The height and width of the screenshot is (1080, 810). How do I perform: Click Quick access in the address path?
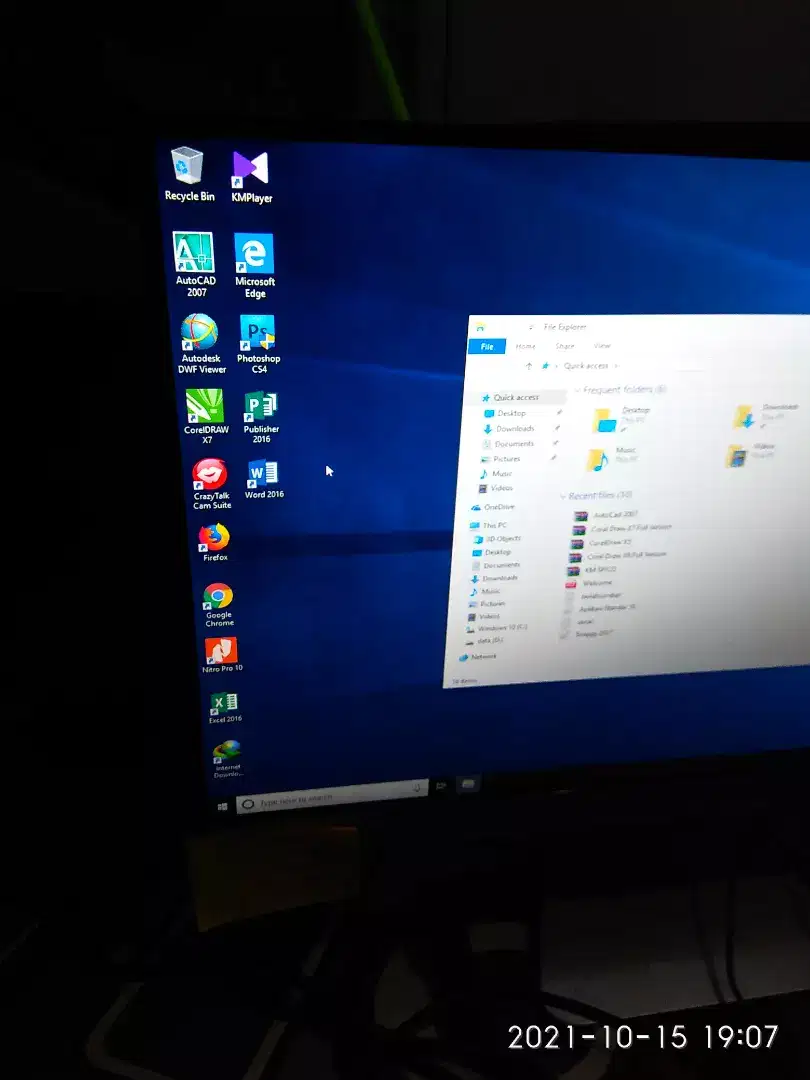586,366
